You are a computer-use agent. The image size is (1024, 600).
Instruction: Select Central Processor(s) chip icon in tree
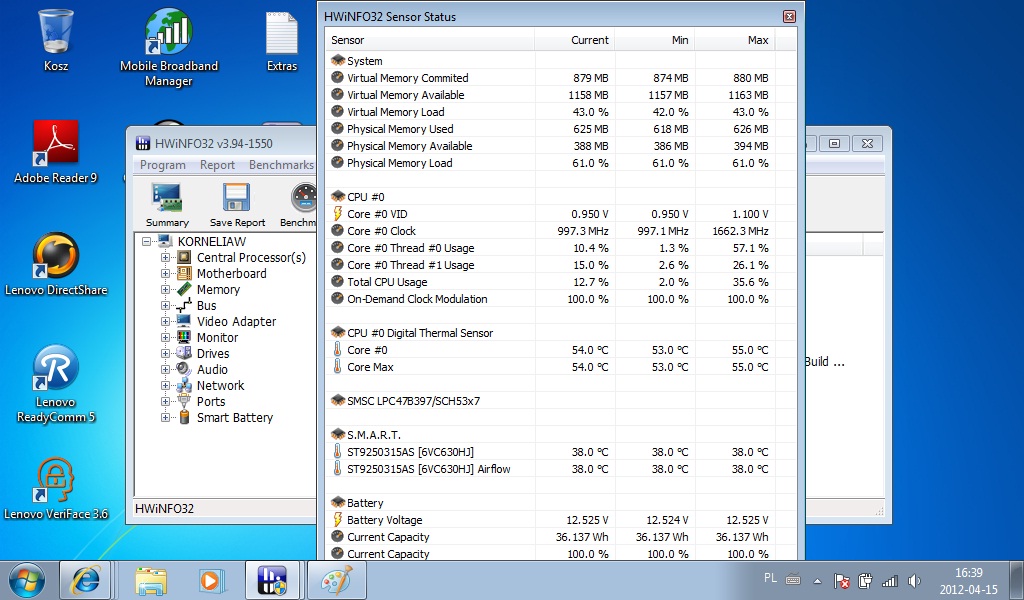[x=185, y=257]
